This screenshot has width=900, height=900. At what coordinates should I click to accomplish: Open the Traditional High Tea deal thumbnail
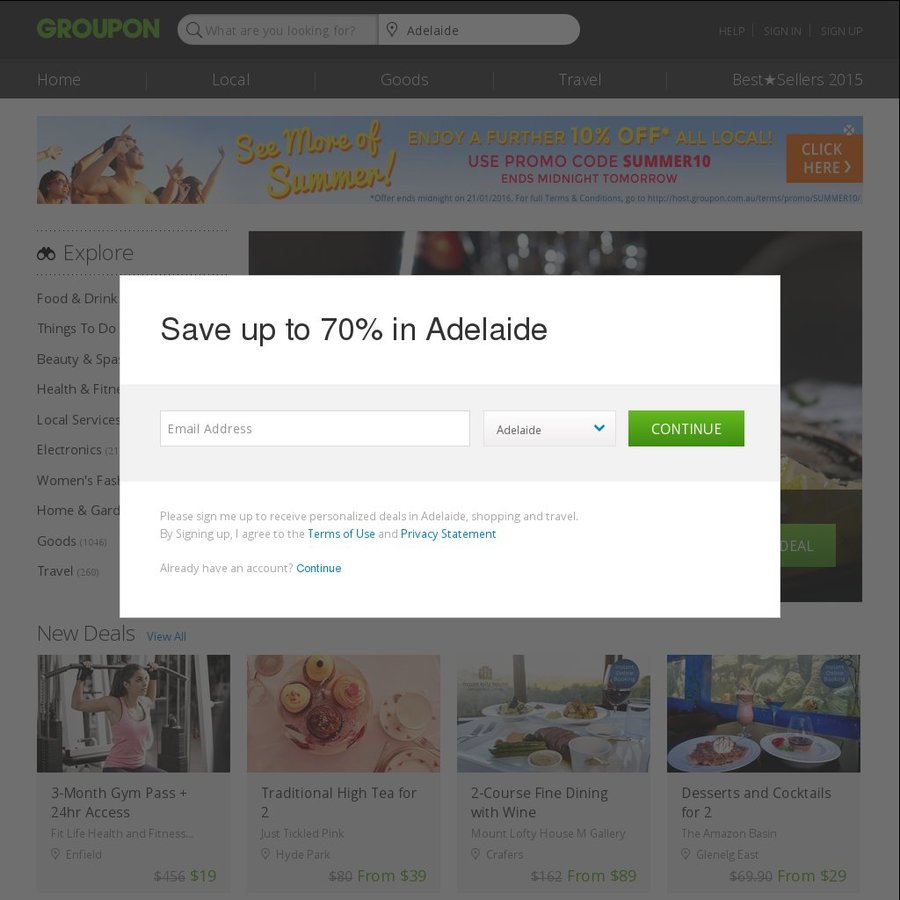click(x=343, y=713)
